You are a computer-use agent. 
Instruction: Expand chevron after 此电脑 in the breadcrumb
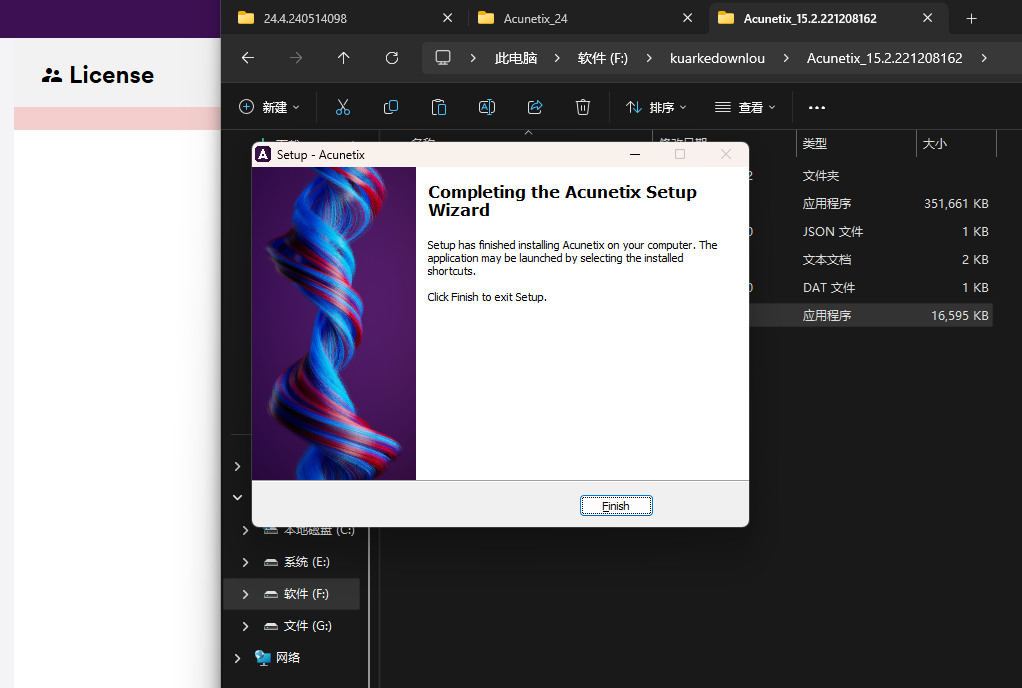point(557,58)
